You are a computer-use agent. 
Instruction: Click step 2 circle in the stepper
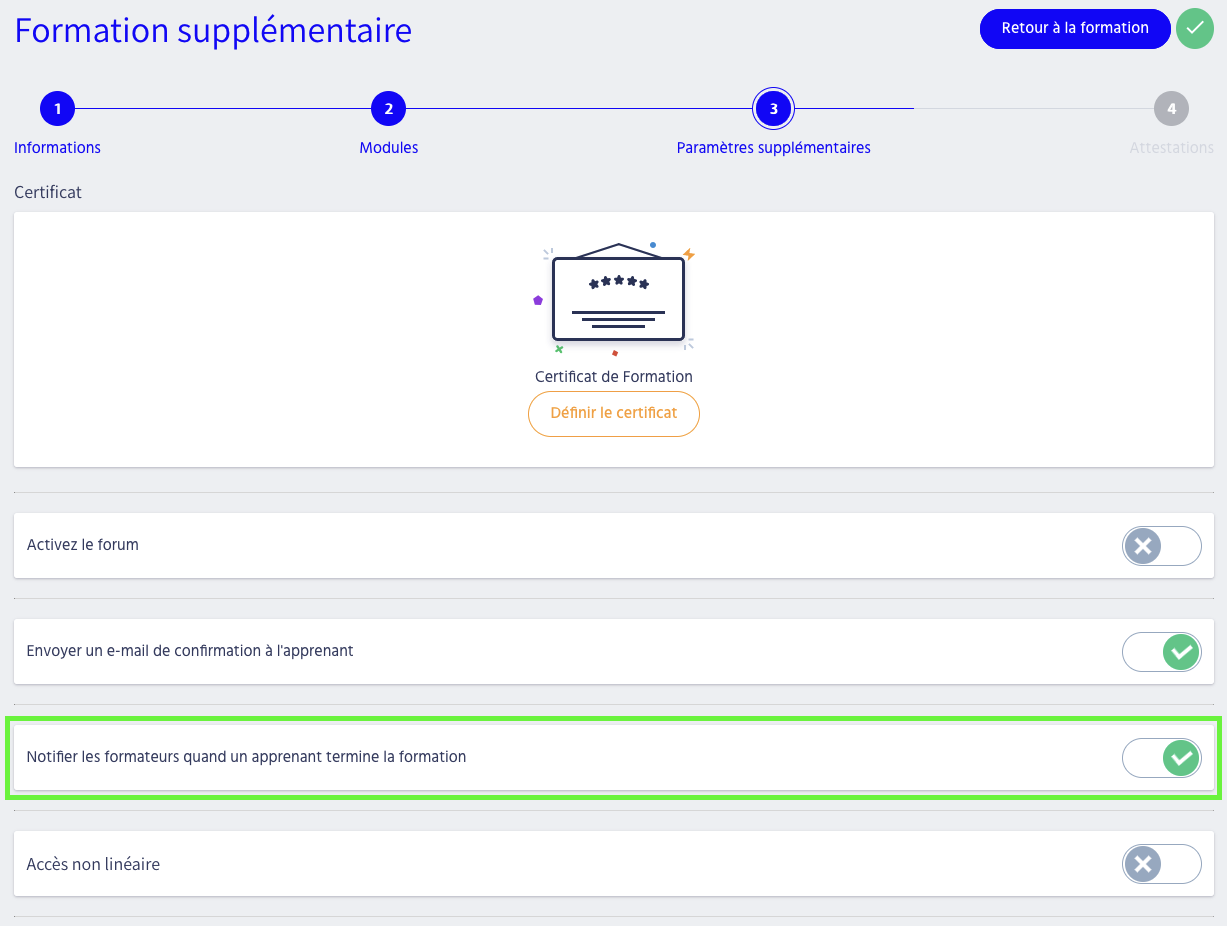[388, 109]
